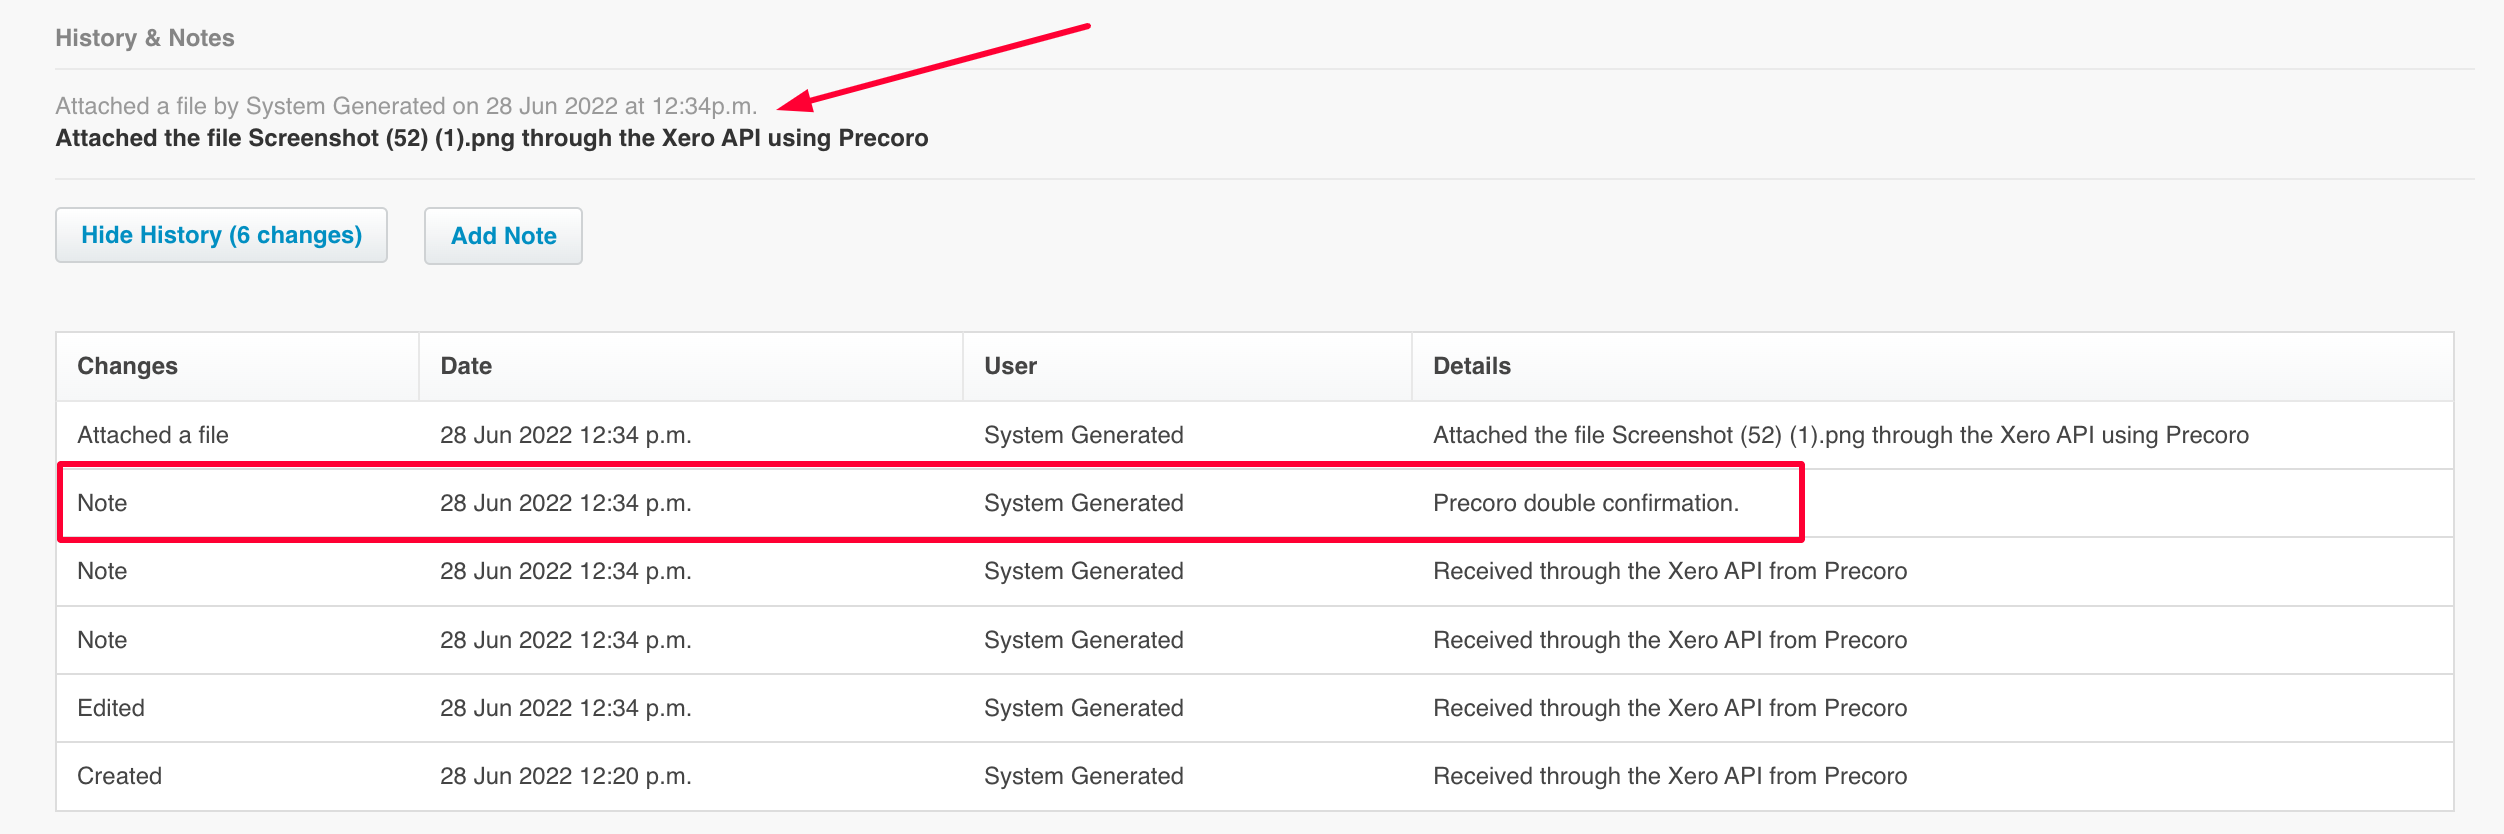Screen dimensions: 2504x834
Task: Collapse history with Hide History button
Action: pos(221,235)
